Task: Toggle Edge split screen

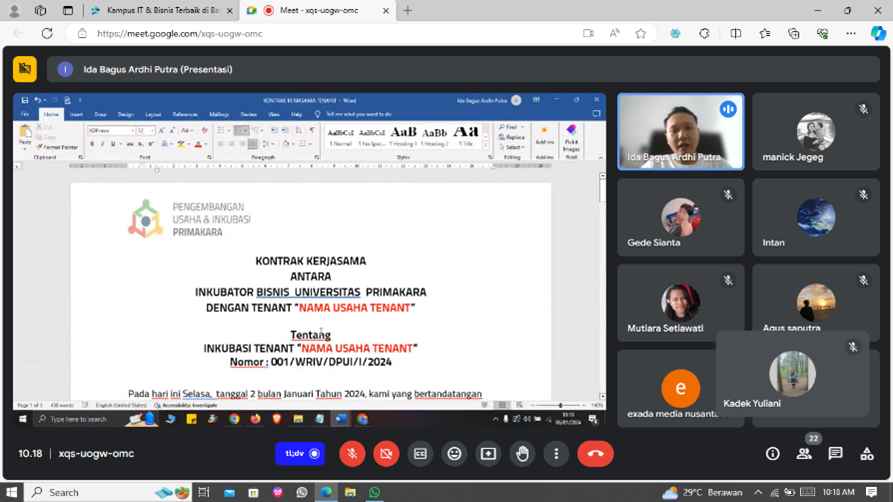Action: coord(736,34)
